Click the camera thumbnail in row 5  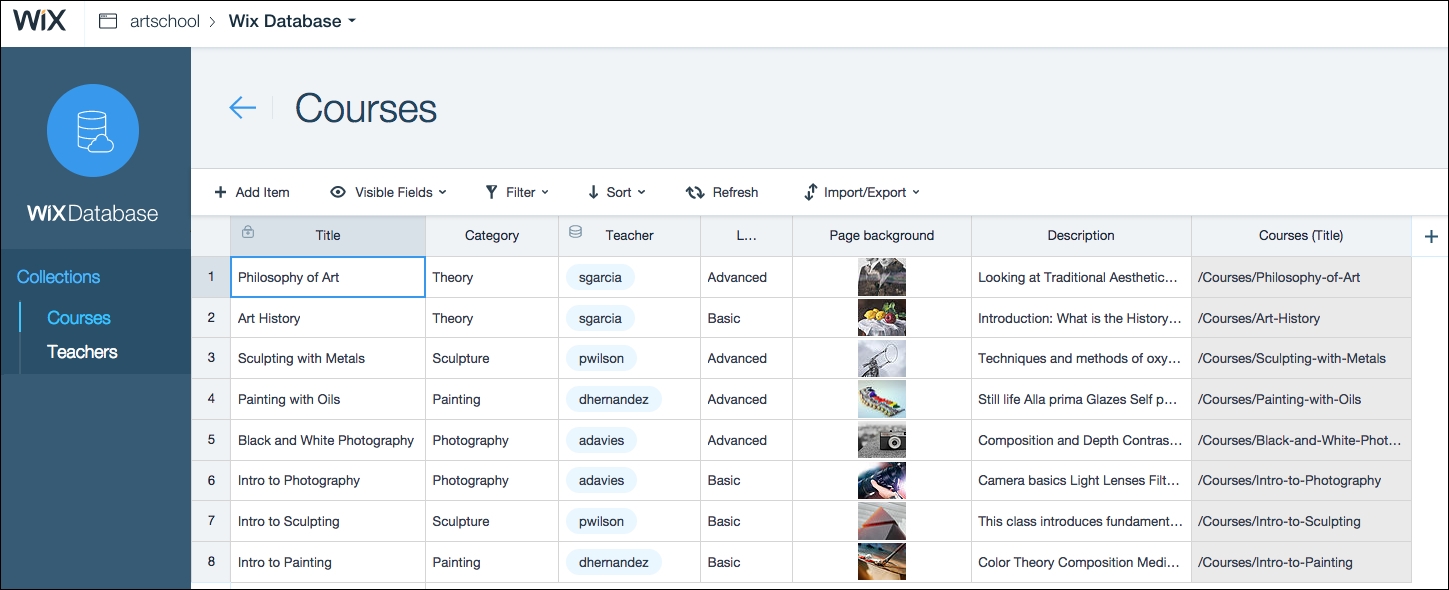coord(881,440)
